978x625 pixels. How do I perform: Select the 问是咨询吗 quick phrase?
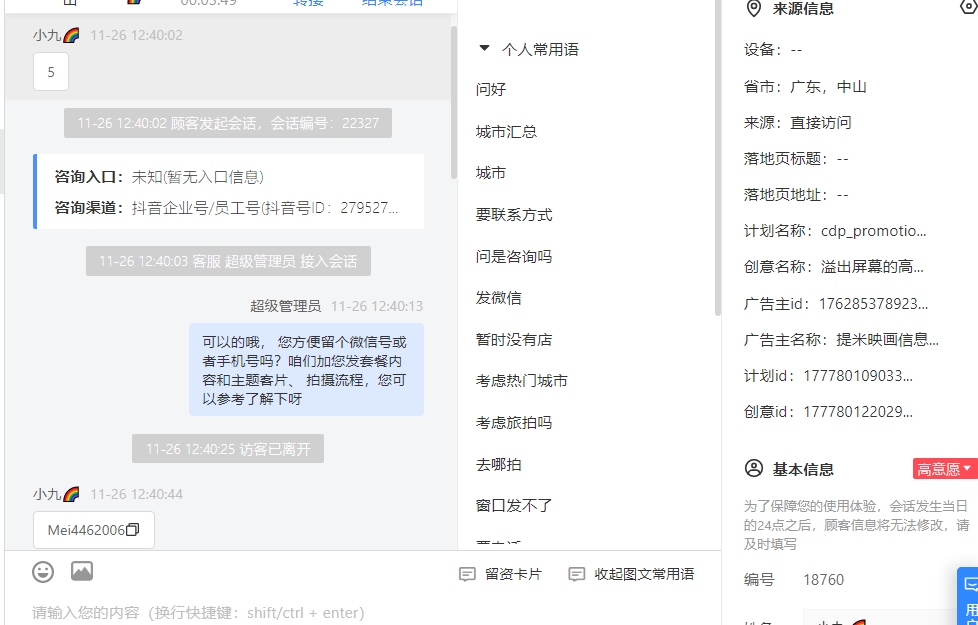point(514,256)
